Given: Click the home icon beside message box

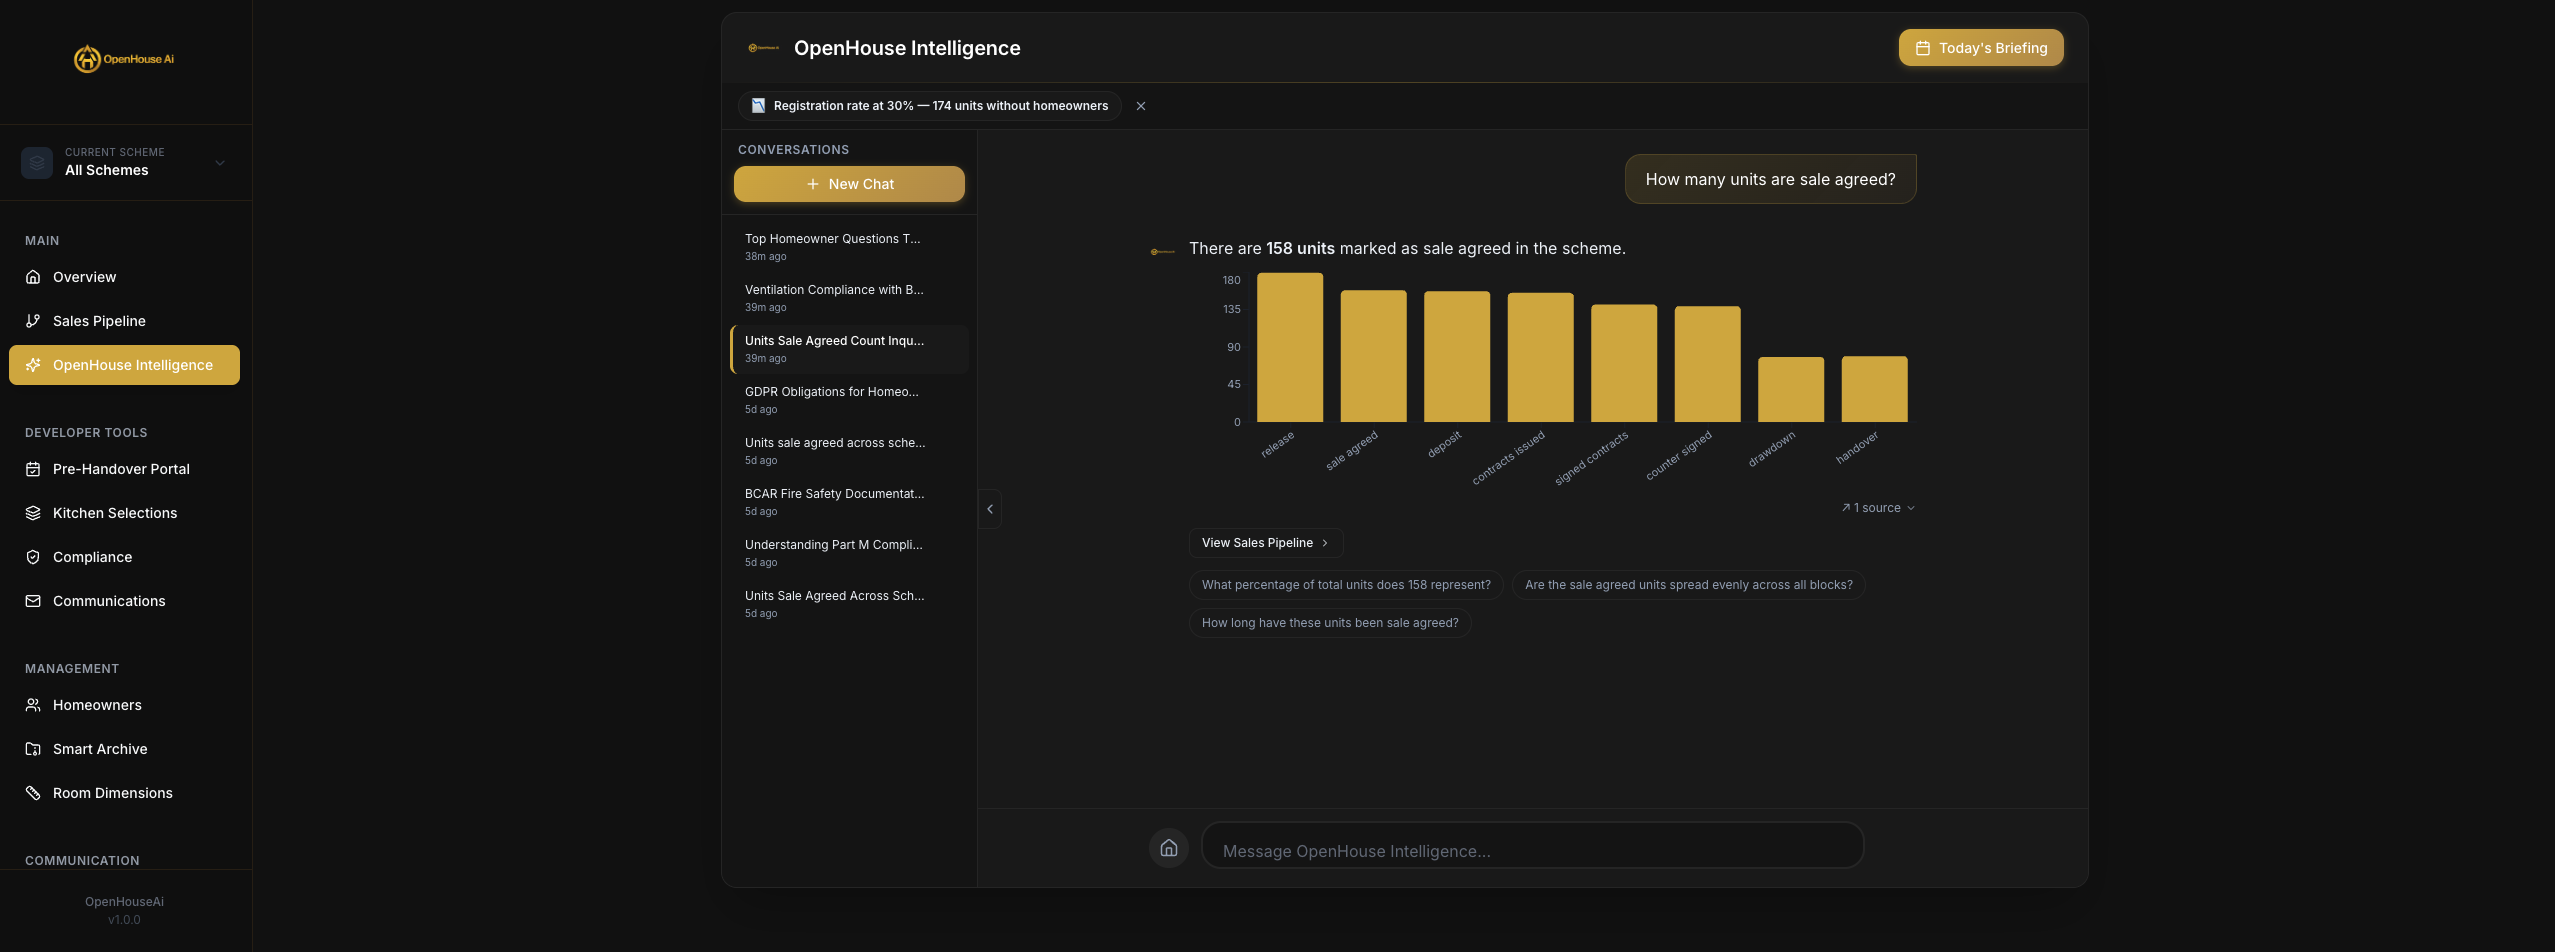Looking at the screenshot, I should coord(1168,848).
